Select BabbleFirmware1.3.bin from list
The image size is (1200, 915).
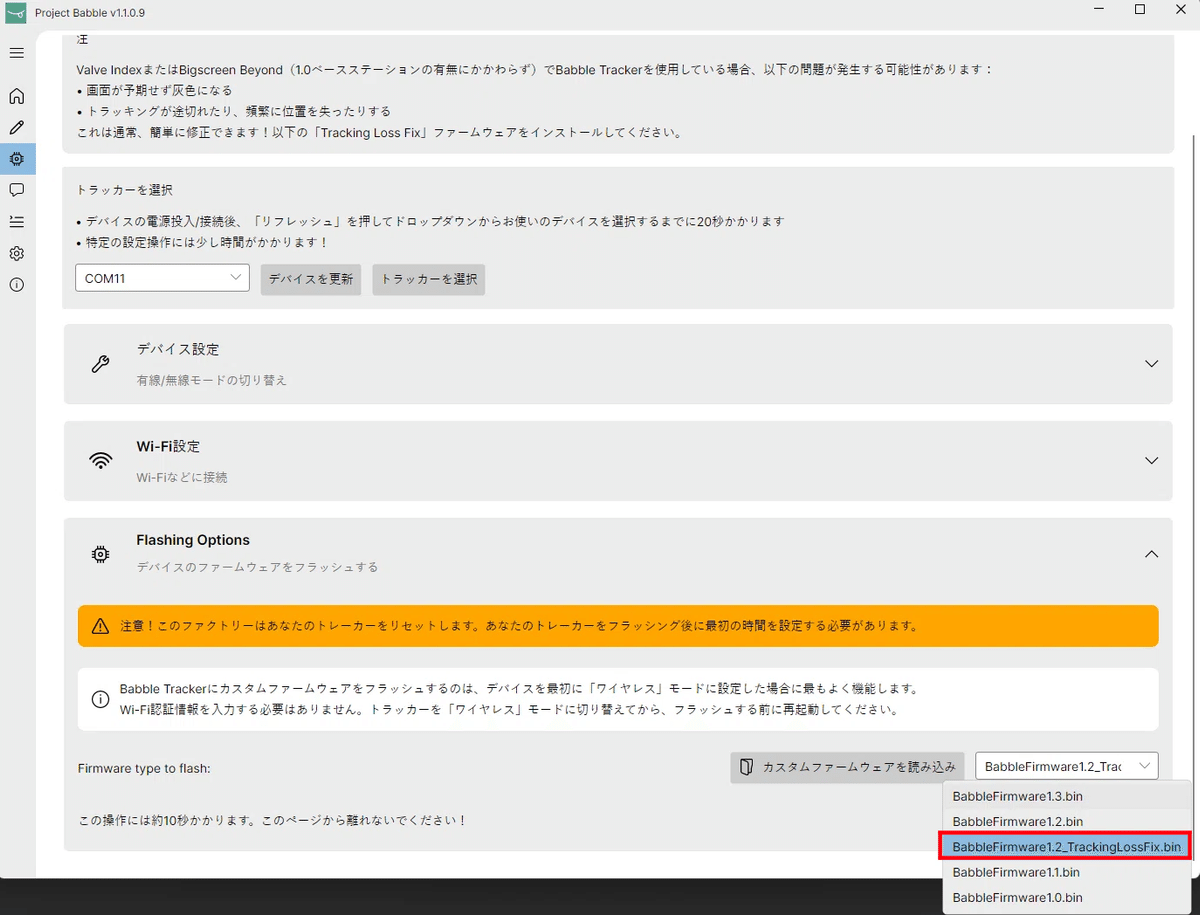click(x=1066, y=797)
